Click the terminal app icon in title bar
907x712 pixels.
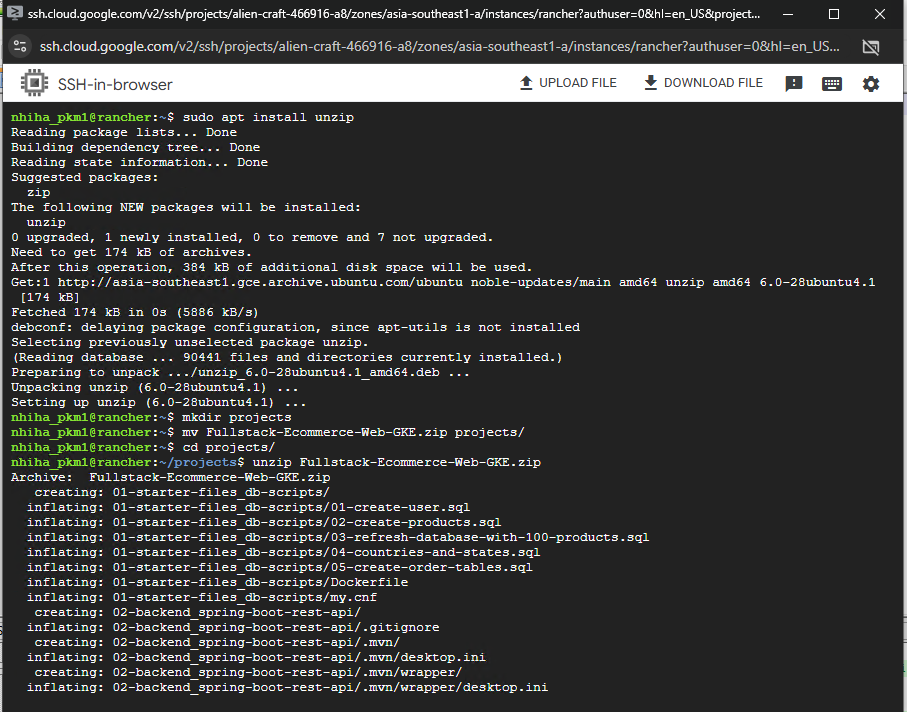[16, 15]
